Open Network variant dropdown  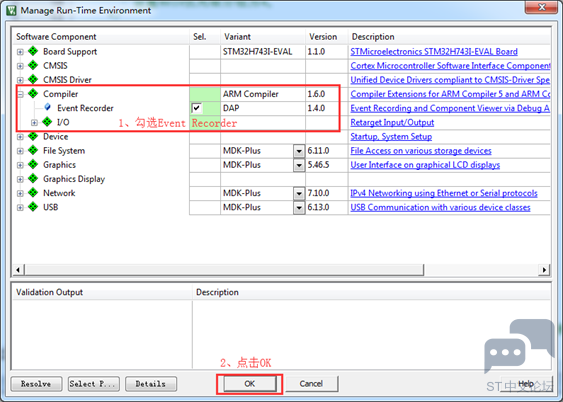(299, 193)
